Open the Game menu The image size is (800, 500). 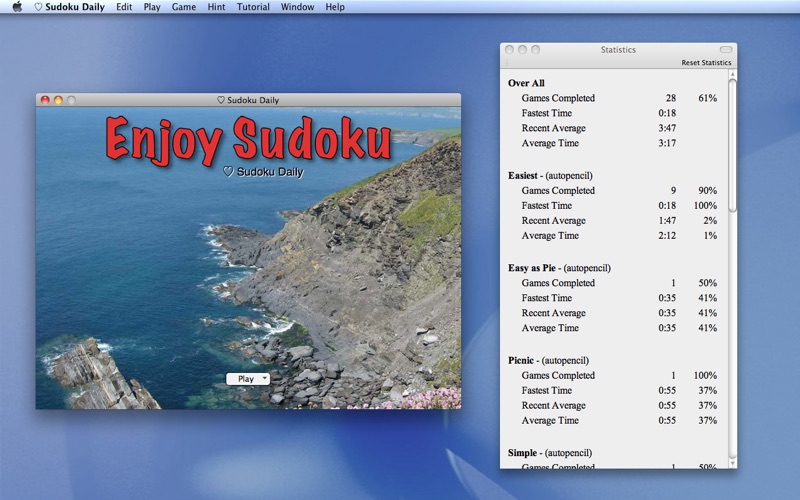point(184,7)
